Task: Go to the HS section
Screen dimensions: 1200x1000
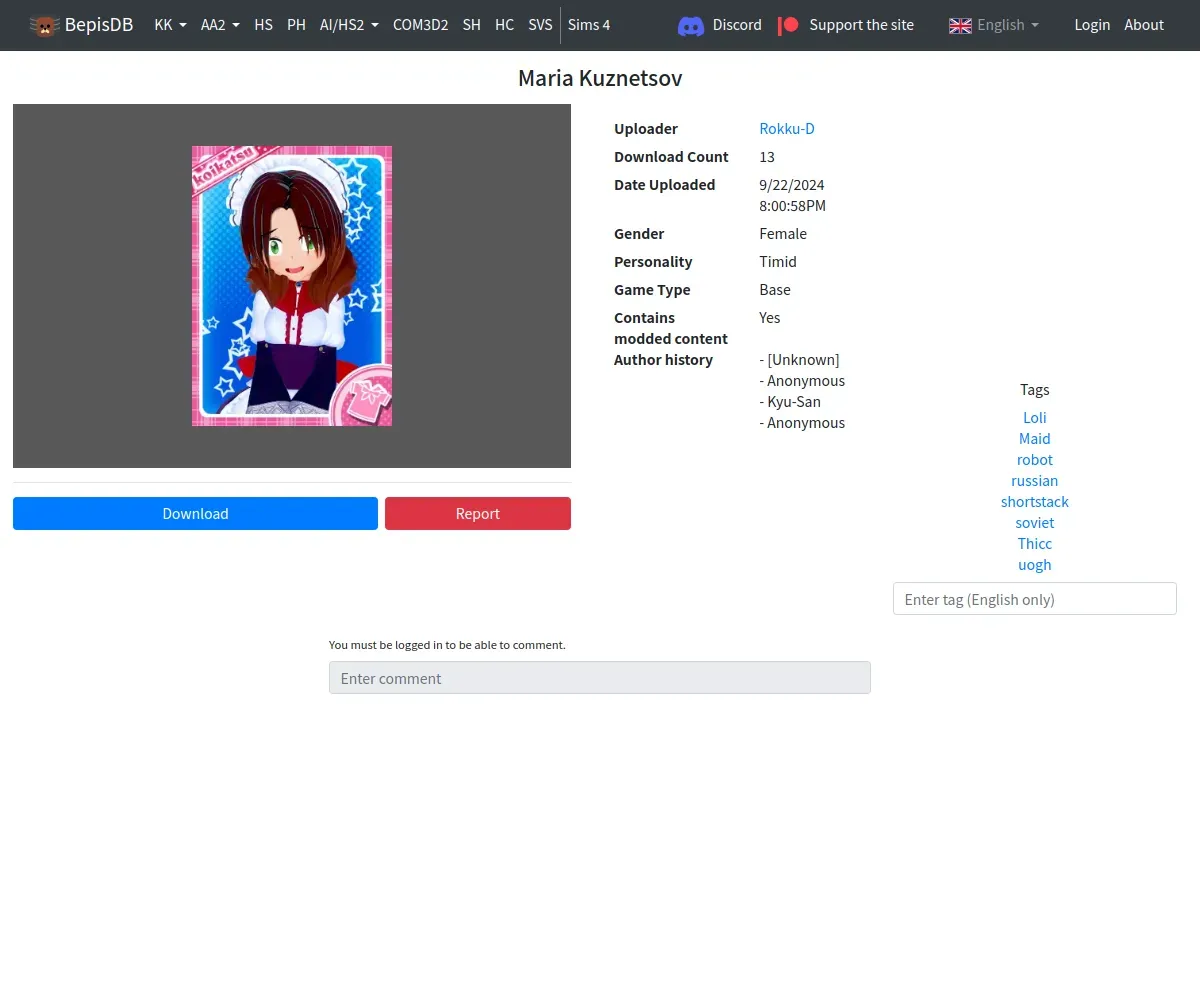Action: click(264, 25)
